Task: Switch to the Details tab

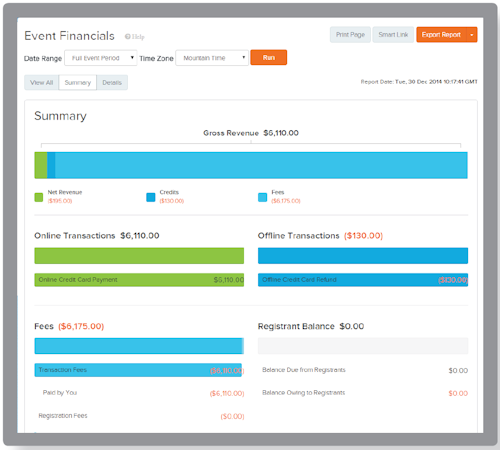Action: pyautogui.click(x=112, y=83)
